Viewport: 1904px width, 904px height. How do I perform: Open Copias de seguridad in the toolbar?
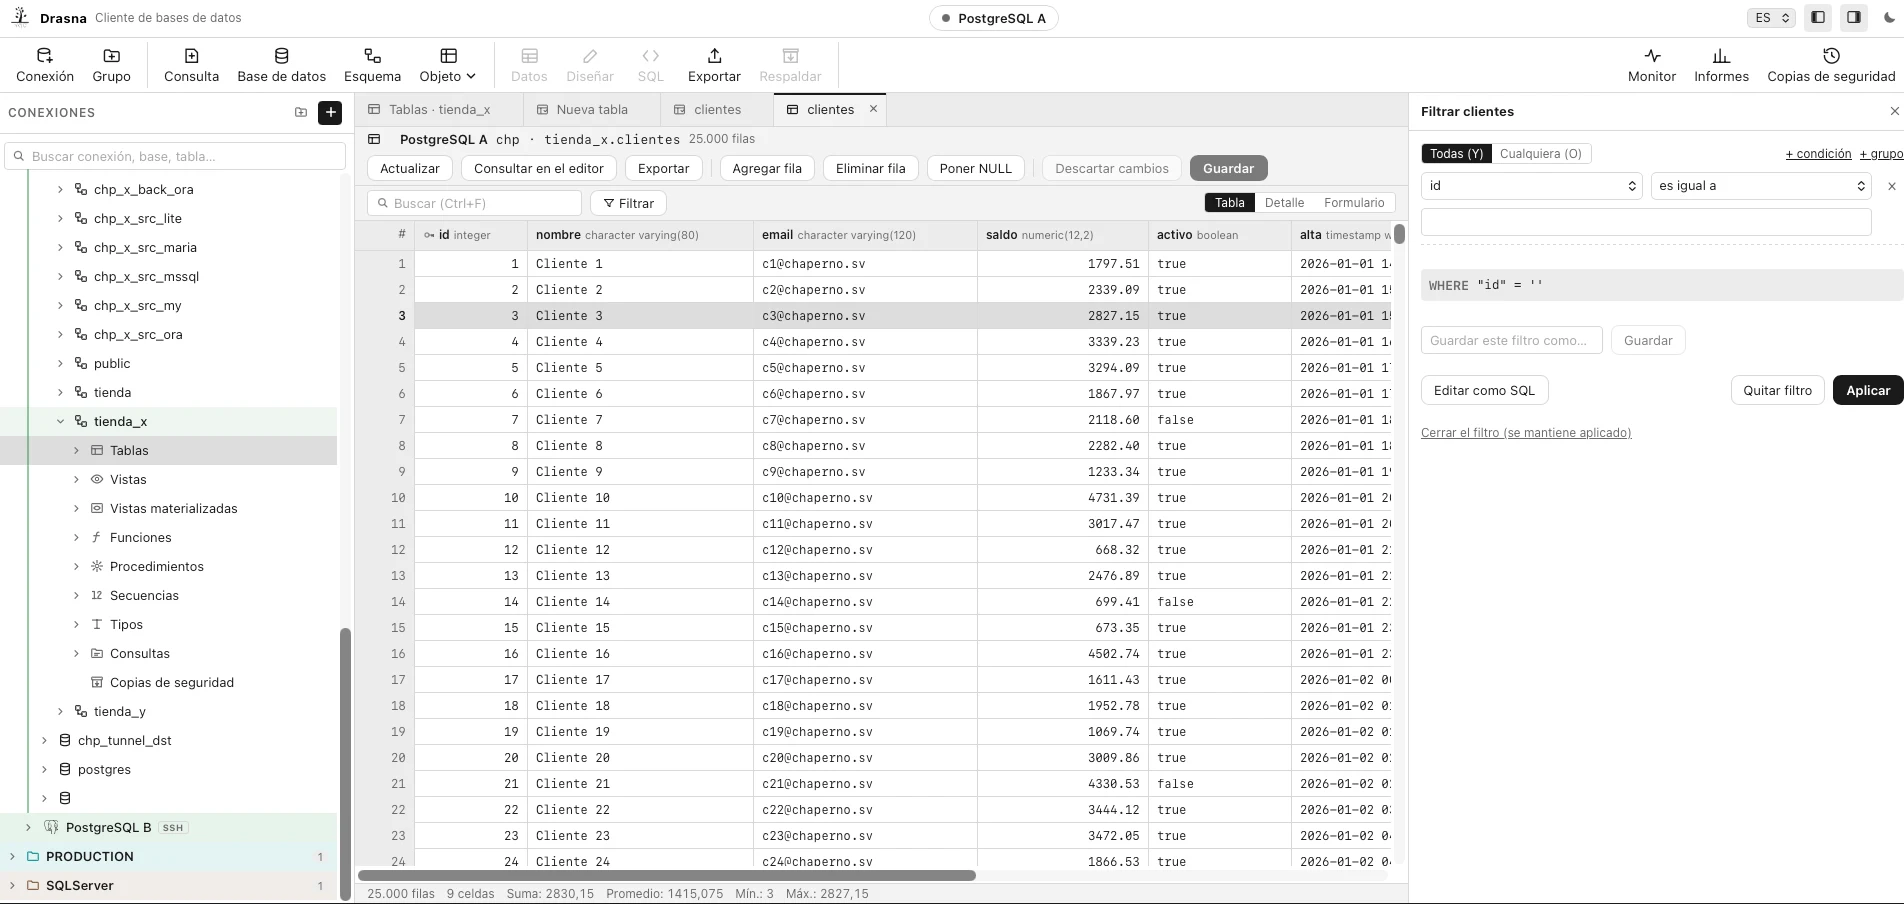pyautogui.click(x=1831, y=65)
